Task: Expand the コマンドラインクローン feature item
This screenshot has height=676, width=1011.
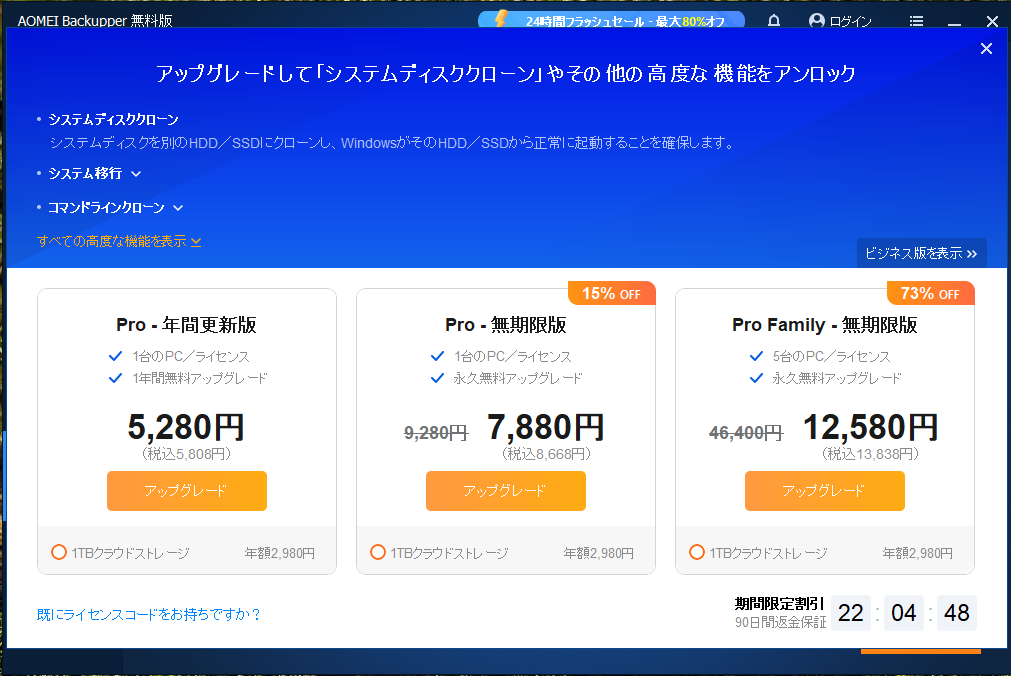Action: tap(115, 208)
